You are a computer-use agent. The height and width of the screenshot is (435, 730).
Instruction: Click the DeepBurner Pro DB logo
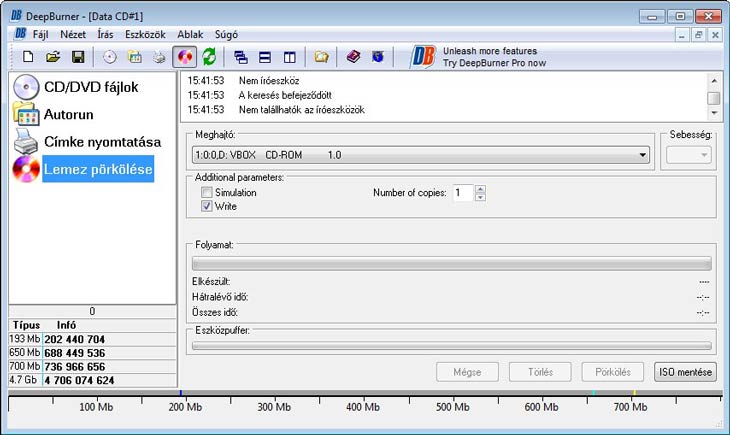423,57
